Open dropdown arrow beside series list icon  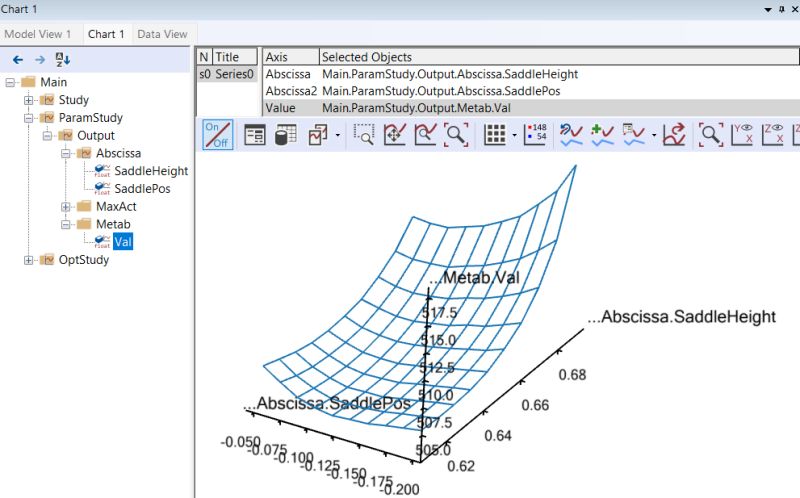point(654,135)
